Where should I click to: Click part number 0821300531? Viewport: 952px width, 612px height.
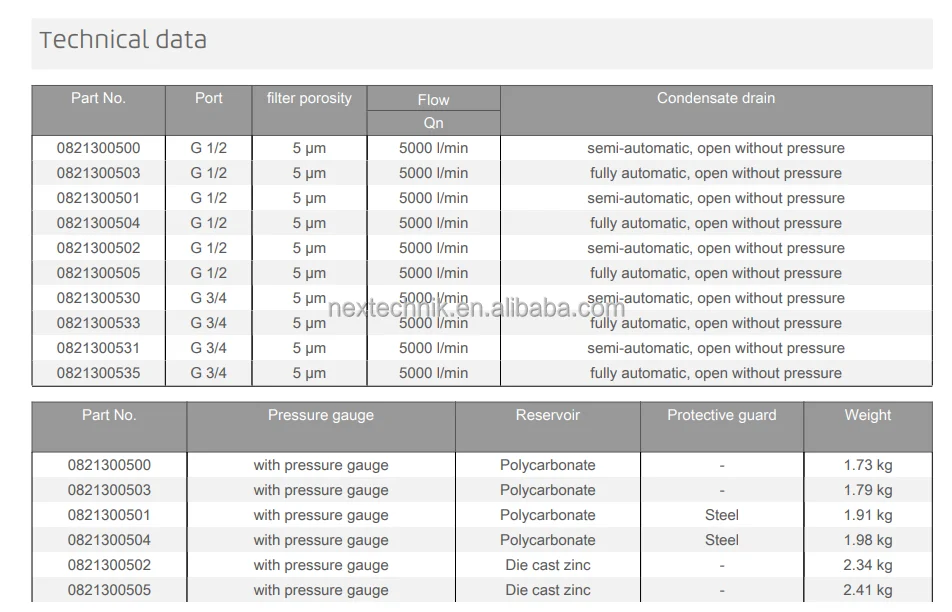98,348
